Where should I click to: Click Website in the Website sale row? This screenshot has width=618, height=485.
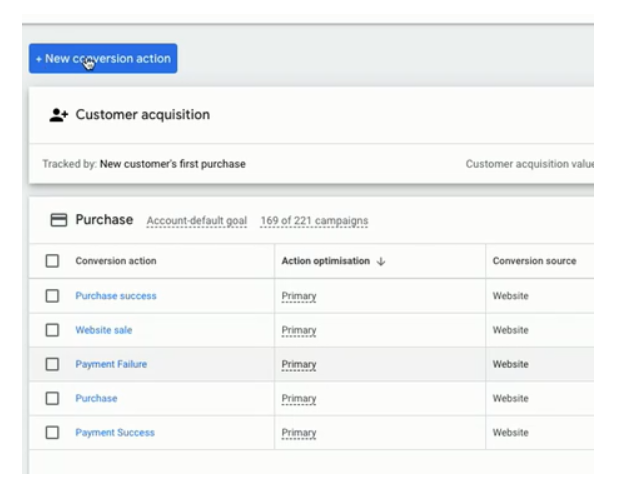click(x=510, y=330)
